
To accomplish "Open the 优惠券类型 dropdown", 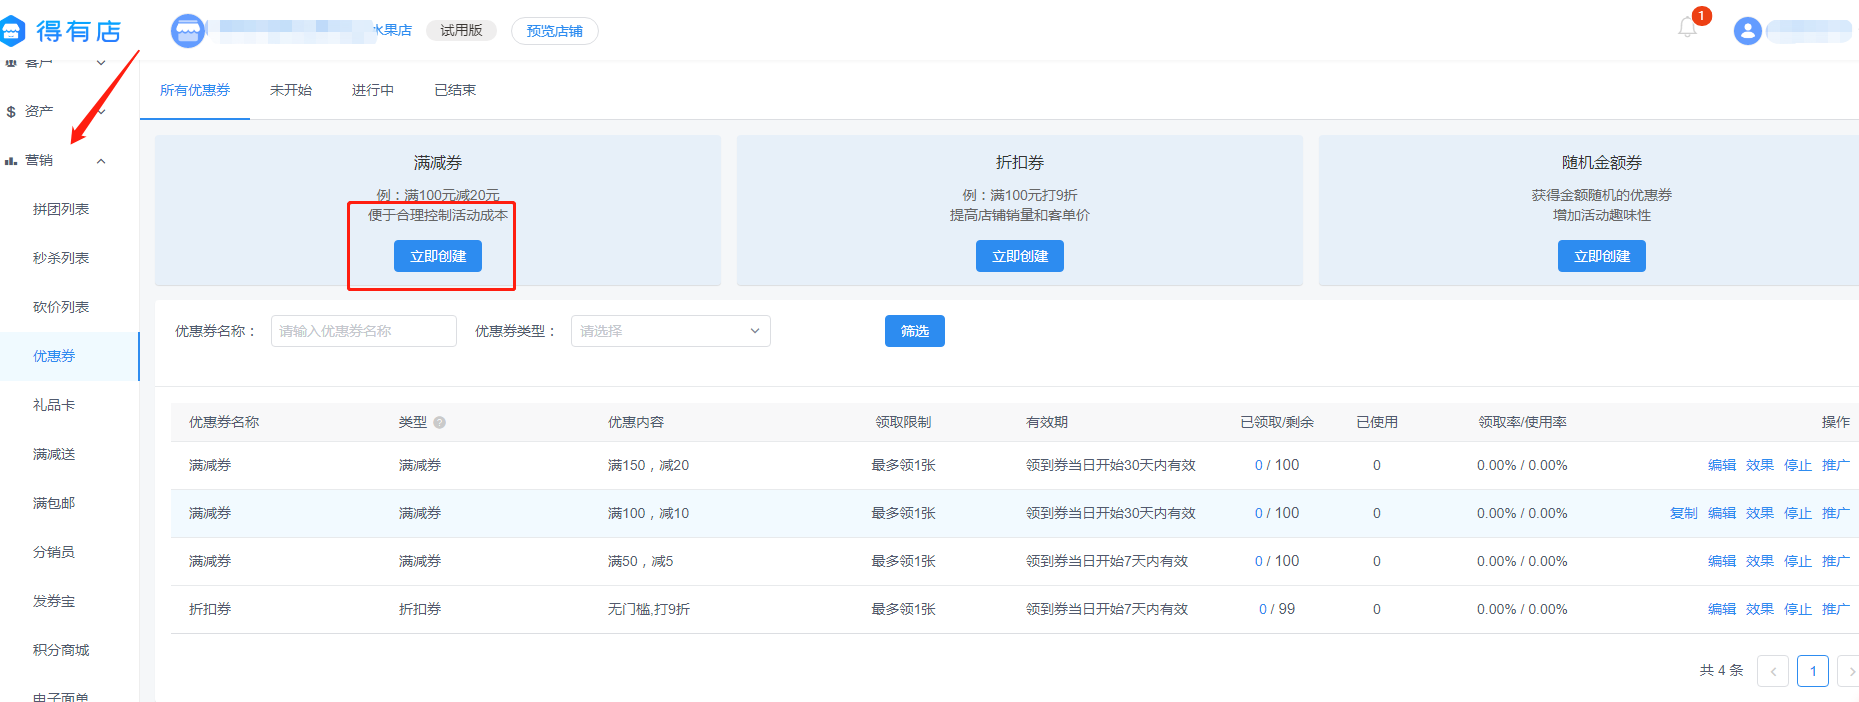I will [670, 331].
